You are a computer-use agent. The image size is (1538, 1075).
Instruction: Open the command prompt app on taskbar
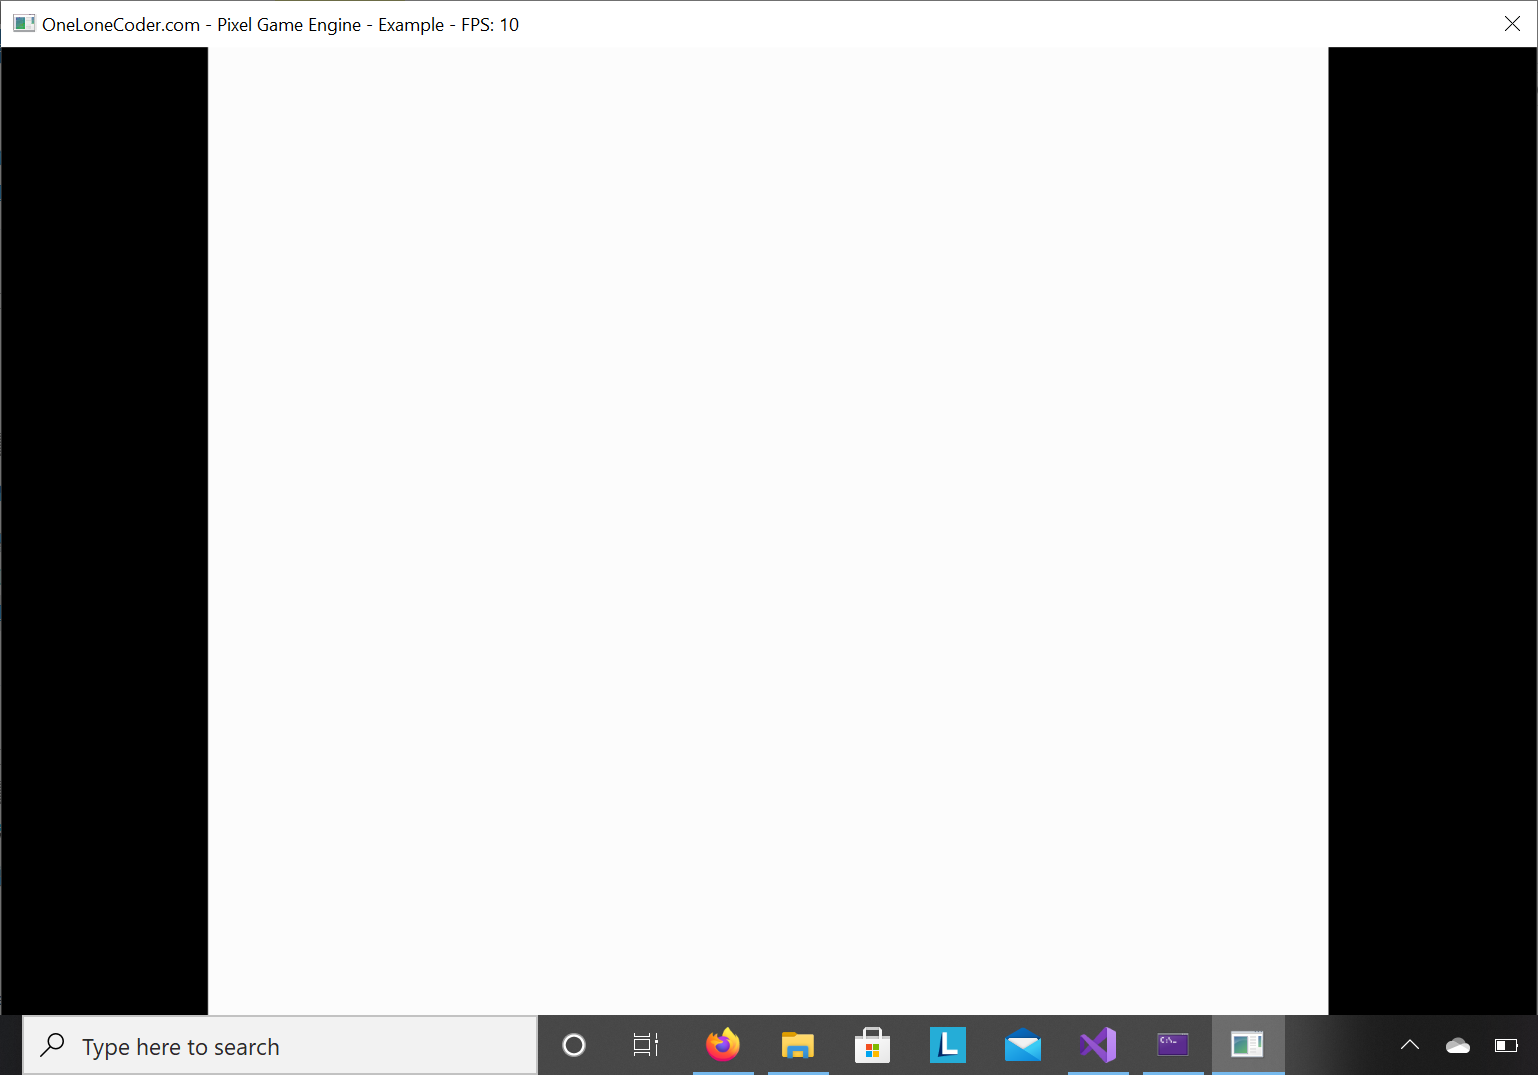point(1173,1045)
